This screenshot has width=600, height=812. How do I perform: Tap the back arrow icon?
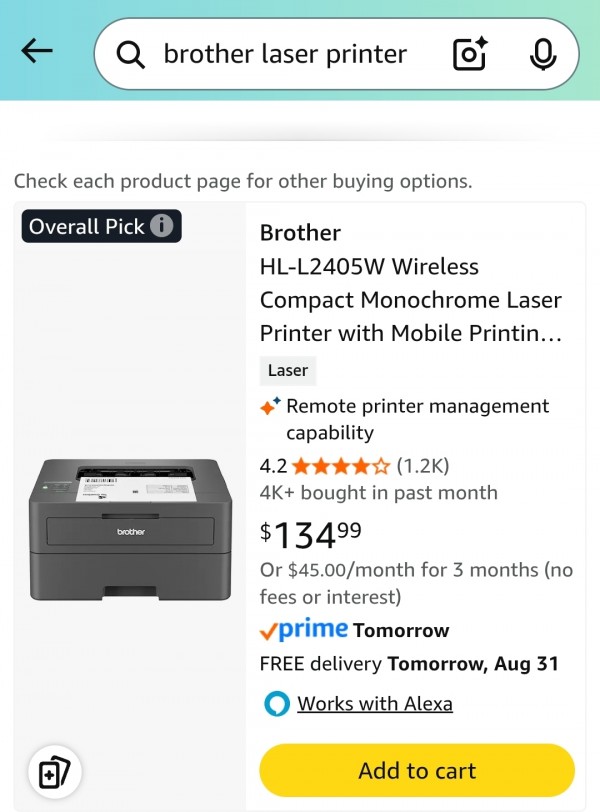tap(37, 51)
